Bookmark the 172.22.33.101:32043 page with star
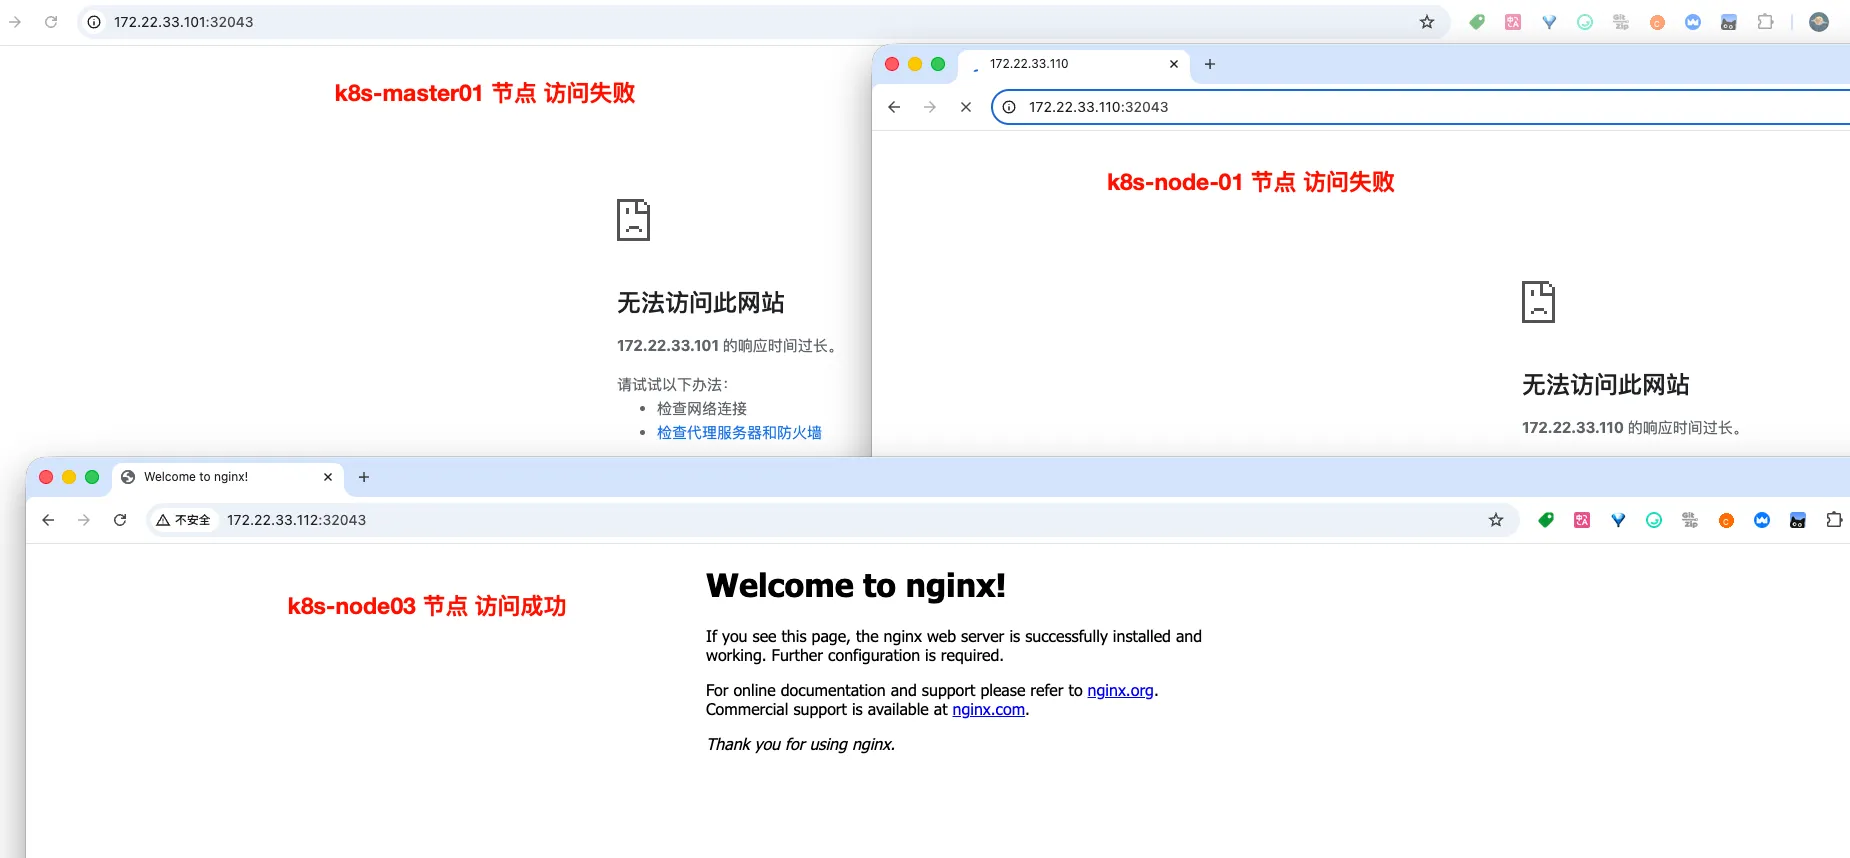Viewport: 1850px width, 858px height. tap(1427, 22)
